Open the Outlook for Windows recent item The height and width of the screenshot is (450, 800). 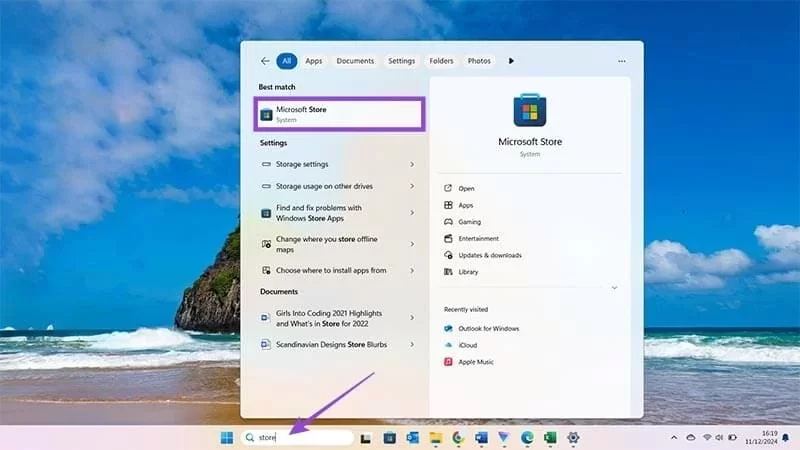pos(488,328)
